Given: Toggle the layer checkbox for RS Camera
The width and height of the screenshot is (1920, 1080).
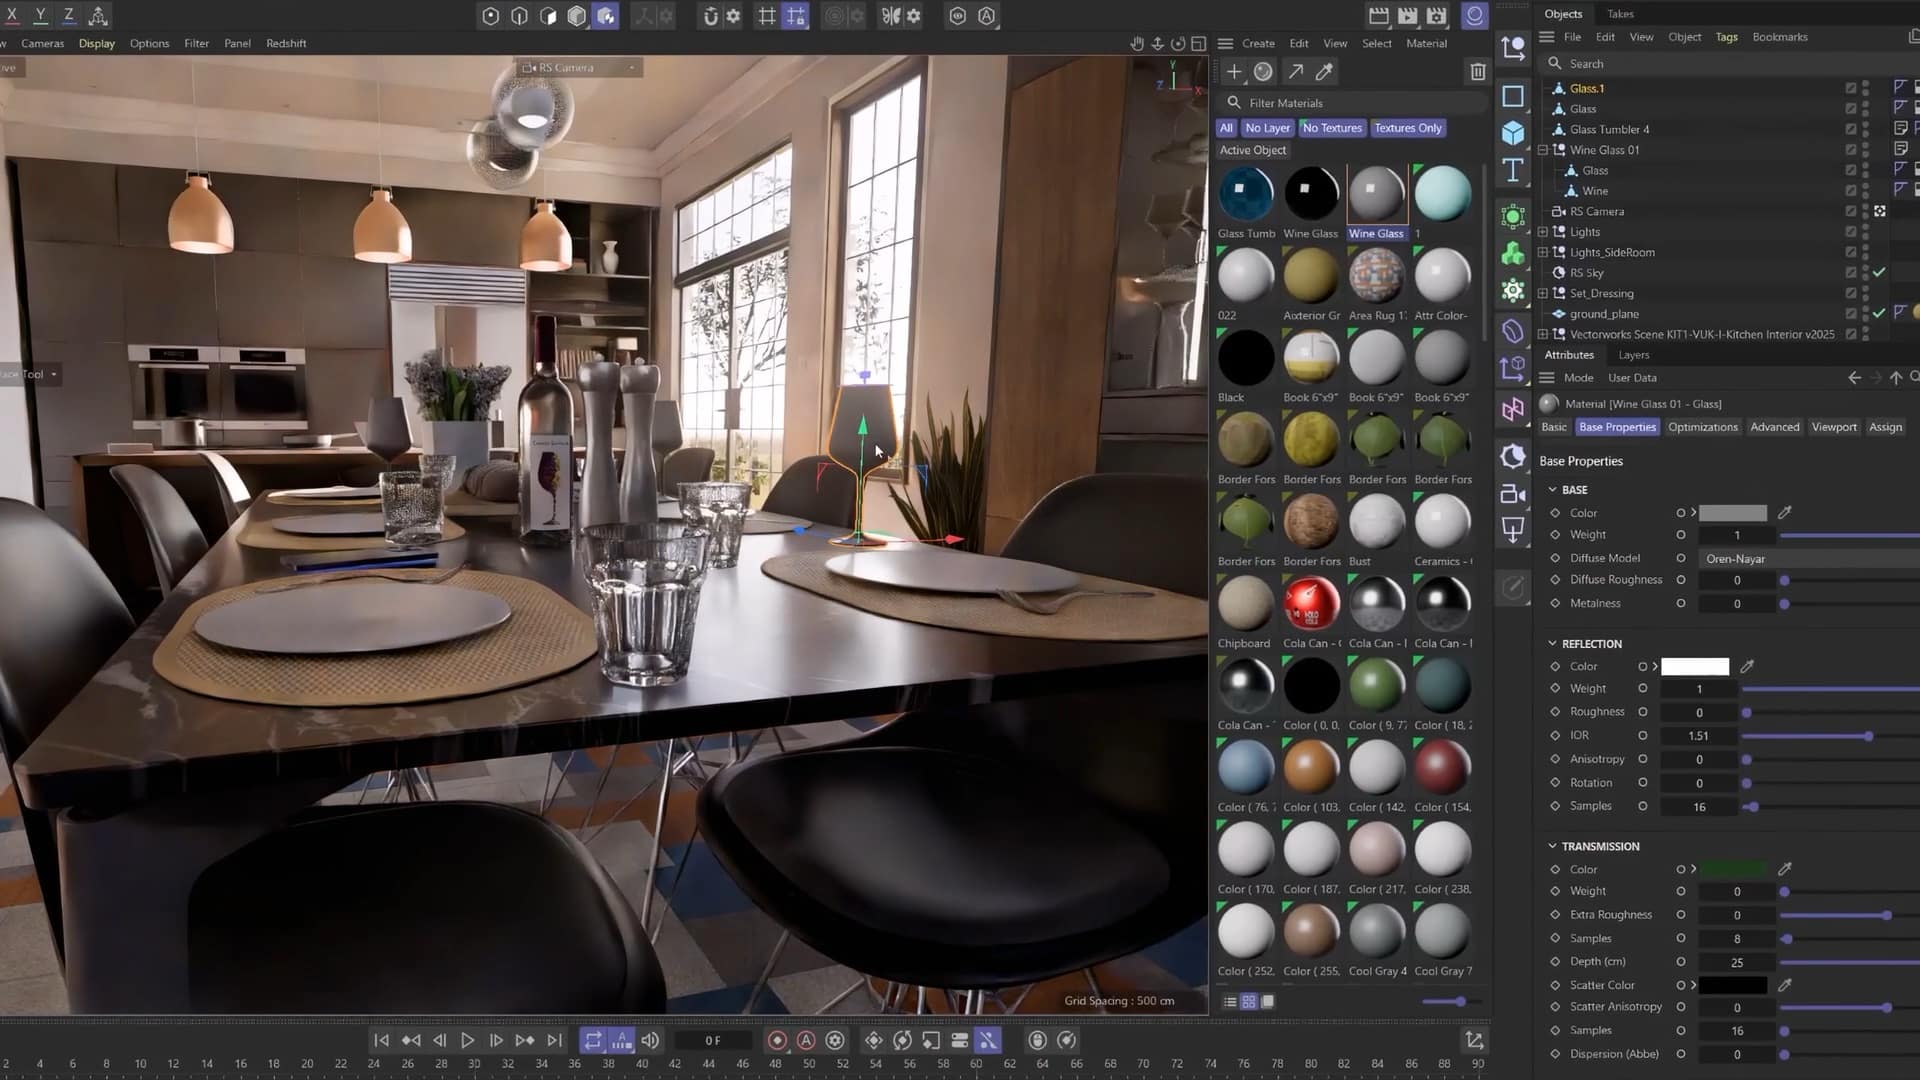Looking at the screenshot, I should (x=1851, y=211).
